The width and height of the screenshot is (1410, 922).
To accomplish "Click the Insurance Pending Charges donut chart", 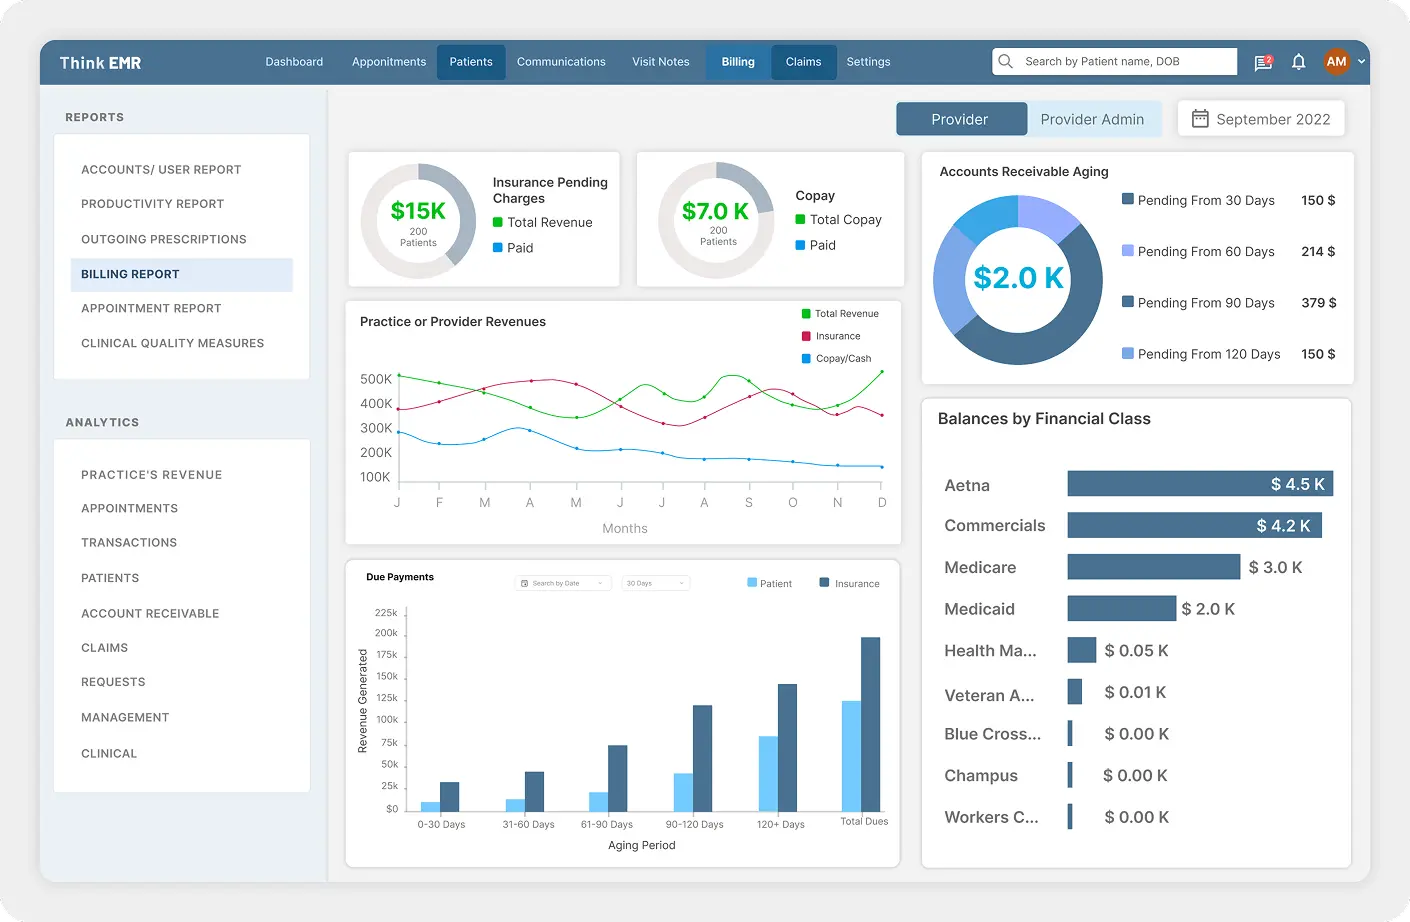I will tap(420, 219).
